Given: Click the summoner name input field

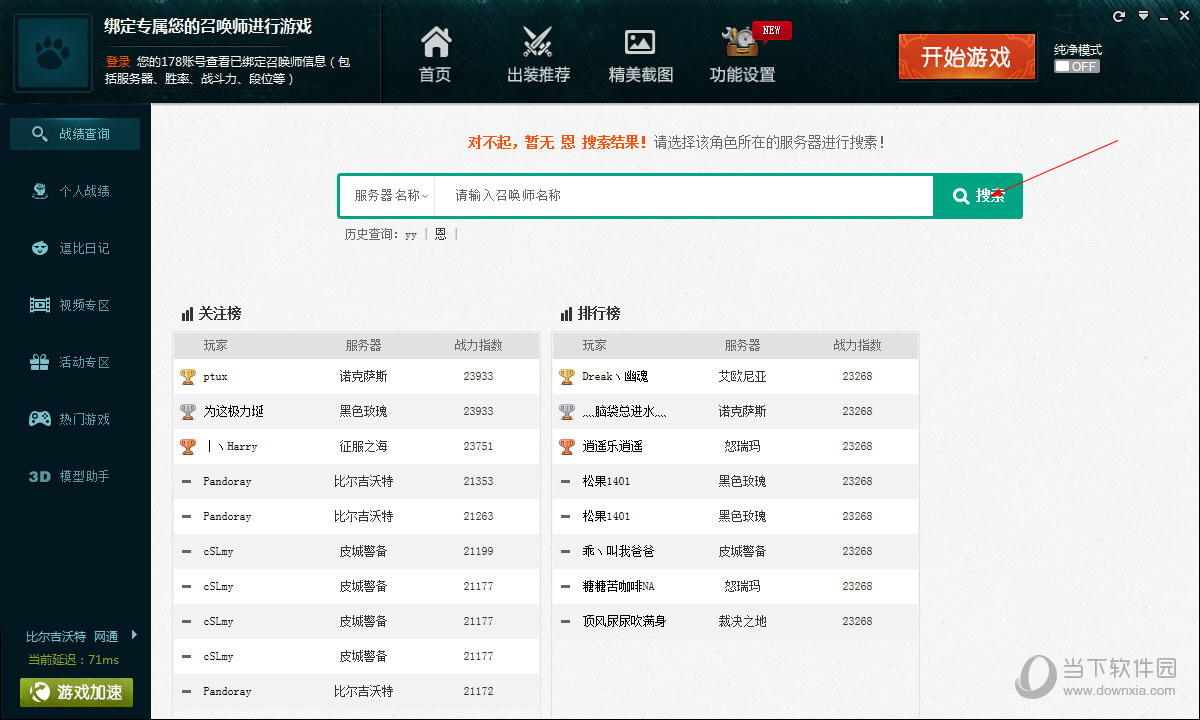Looking at the screenshot, I should (650, 196).
